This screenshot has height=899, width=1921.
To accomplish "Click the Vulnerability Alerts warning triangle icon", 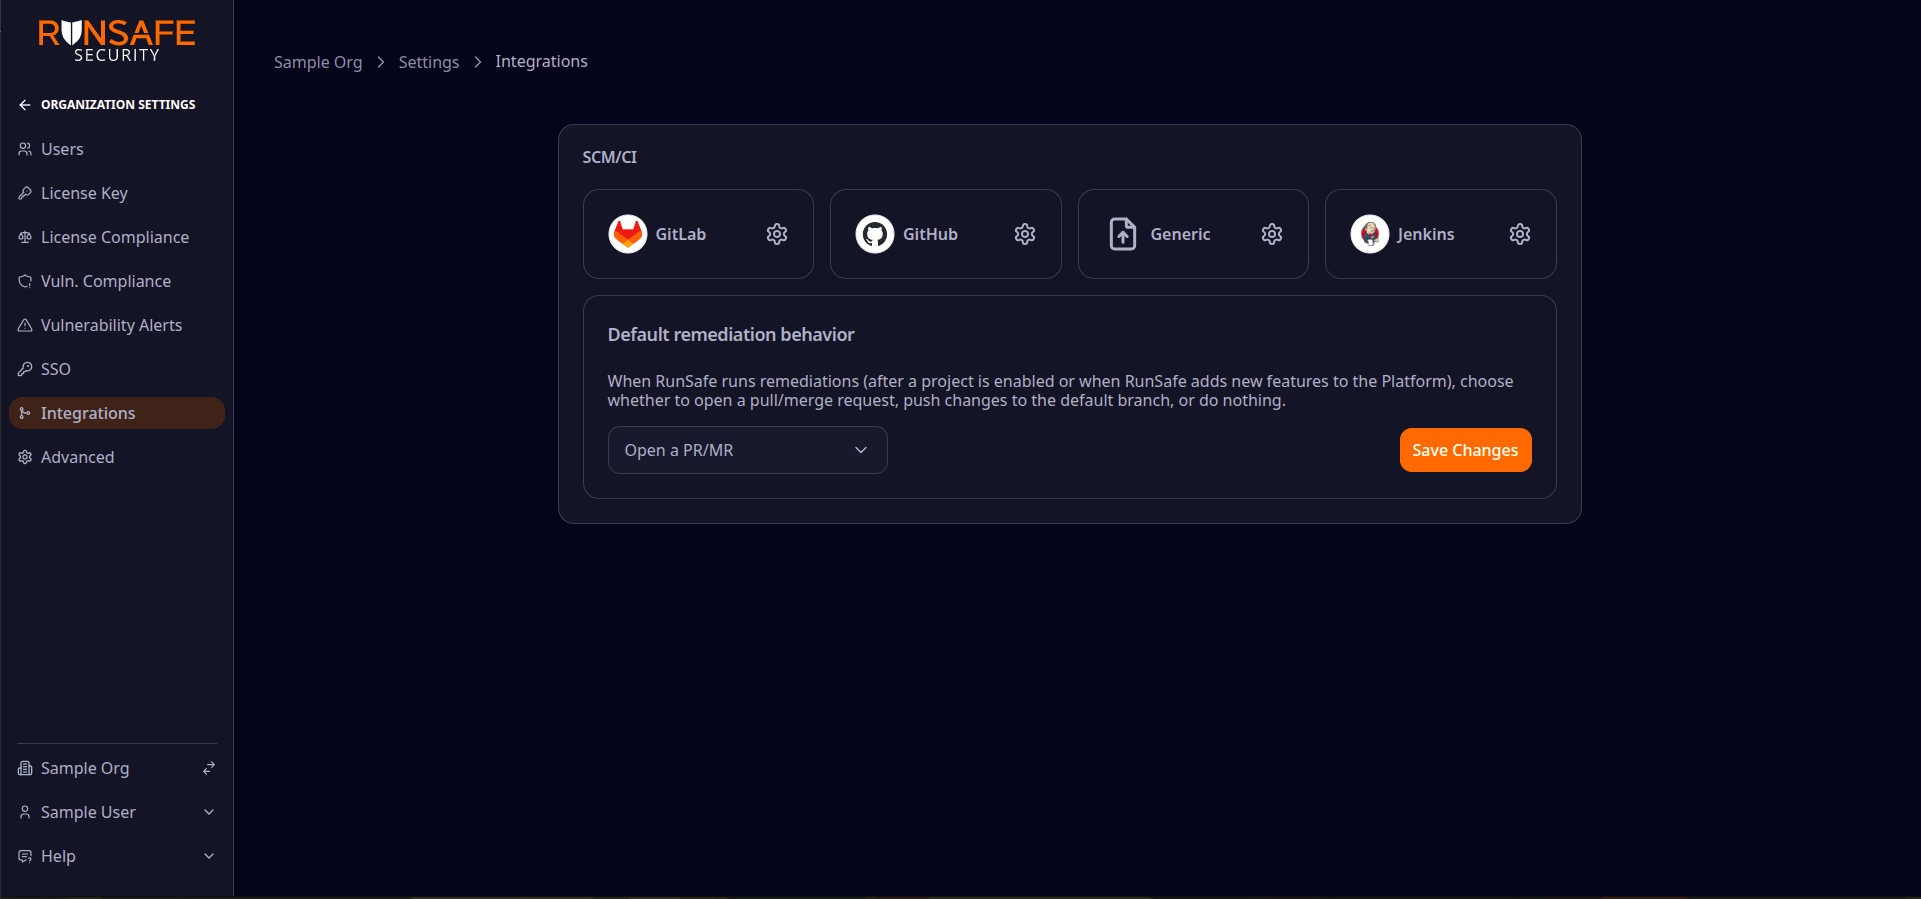I will [25, 325].
